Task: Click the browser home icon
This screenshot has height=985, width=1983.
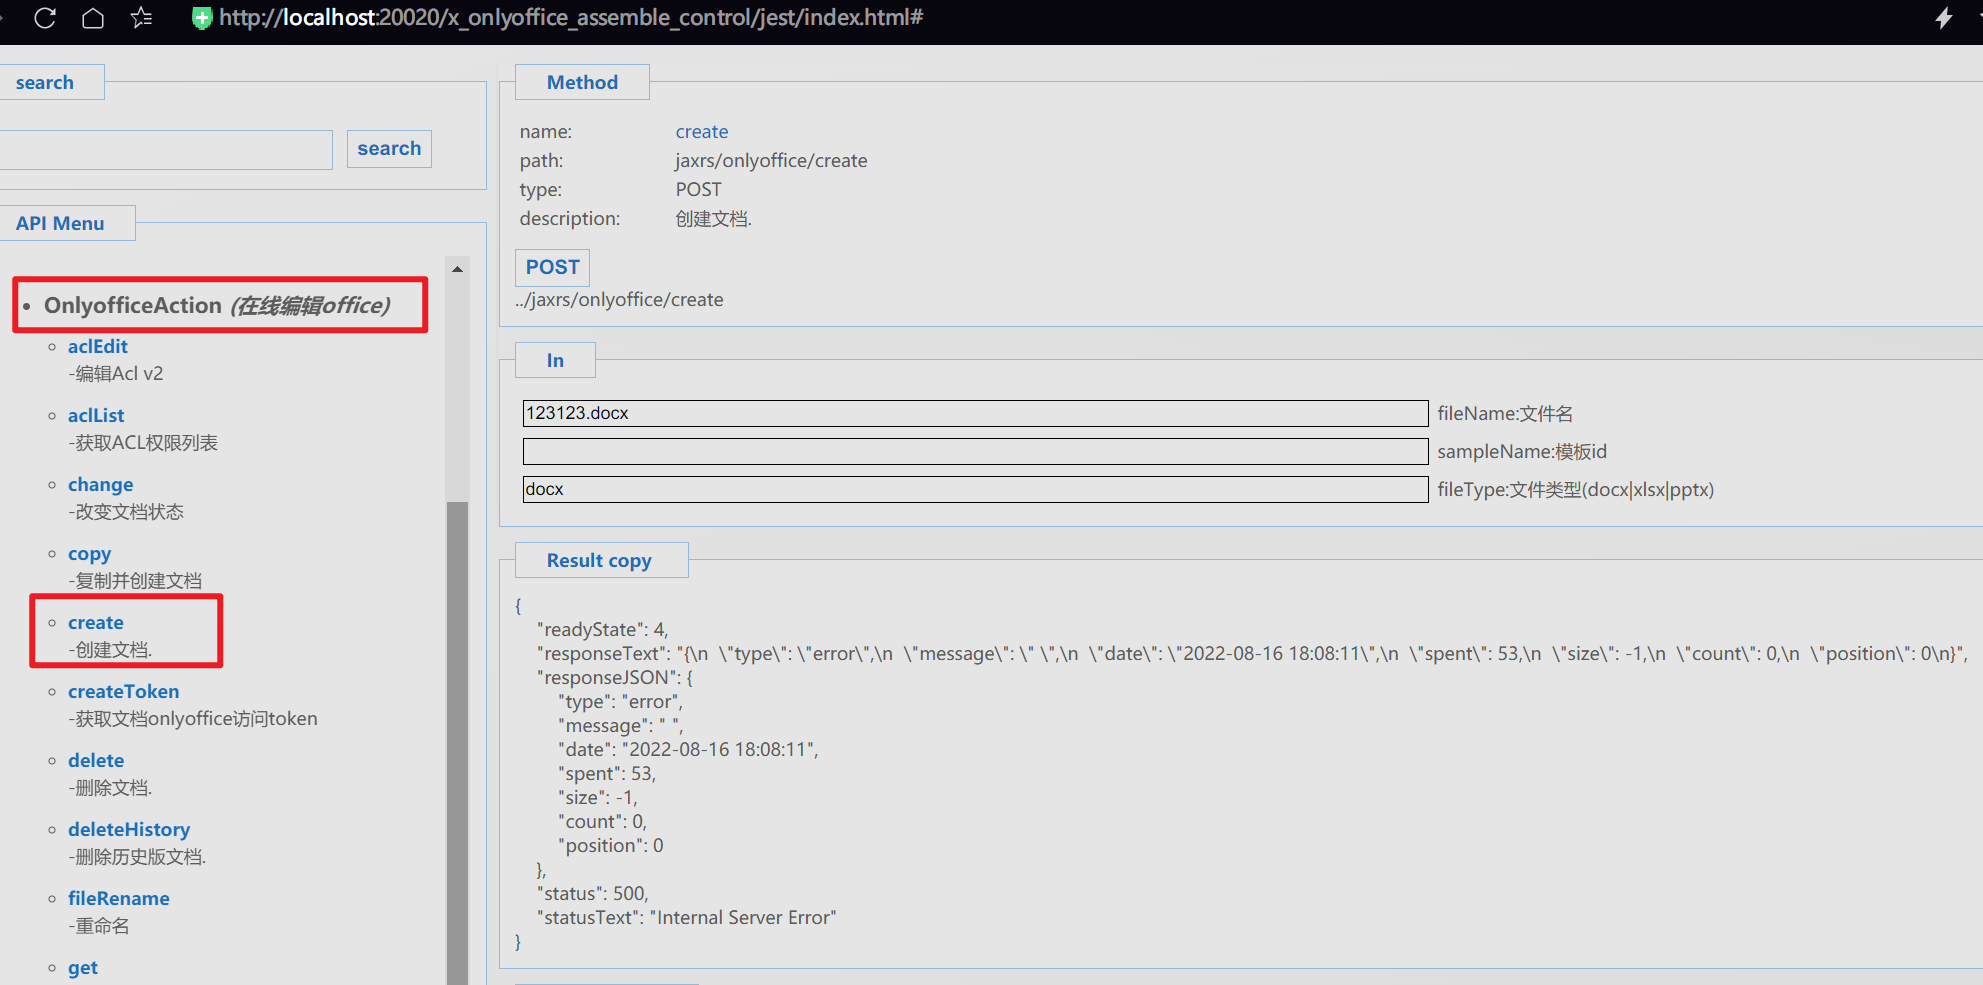Action: tap(93, 18)
